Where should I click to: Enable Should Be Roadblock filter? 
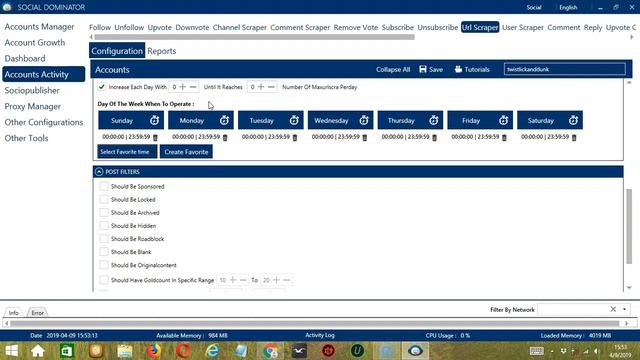pyautogui.click(x=104, y=238)
